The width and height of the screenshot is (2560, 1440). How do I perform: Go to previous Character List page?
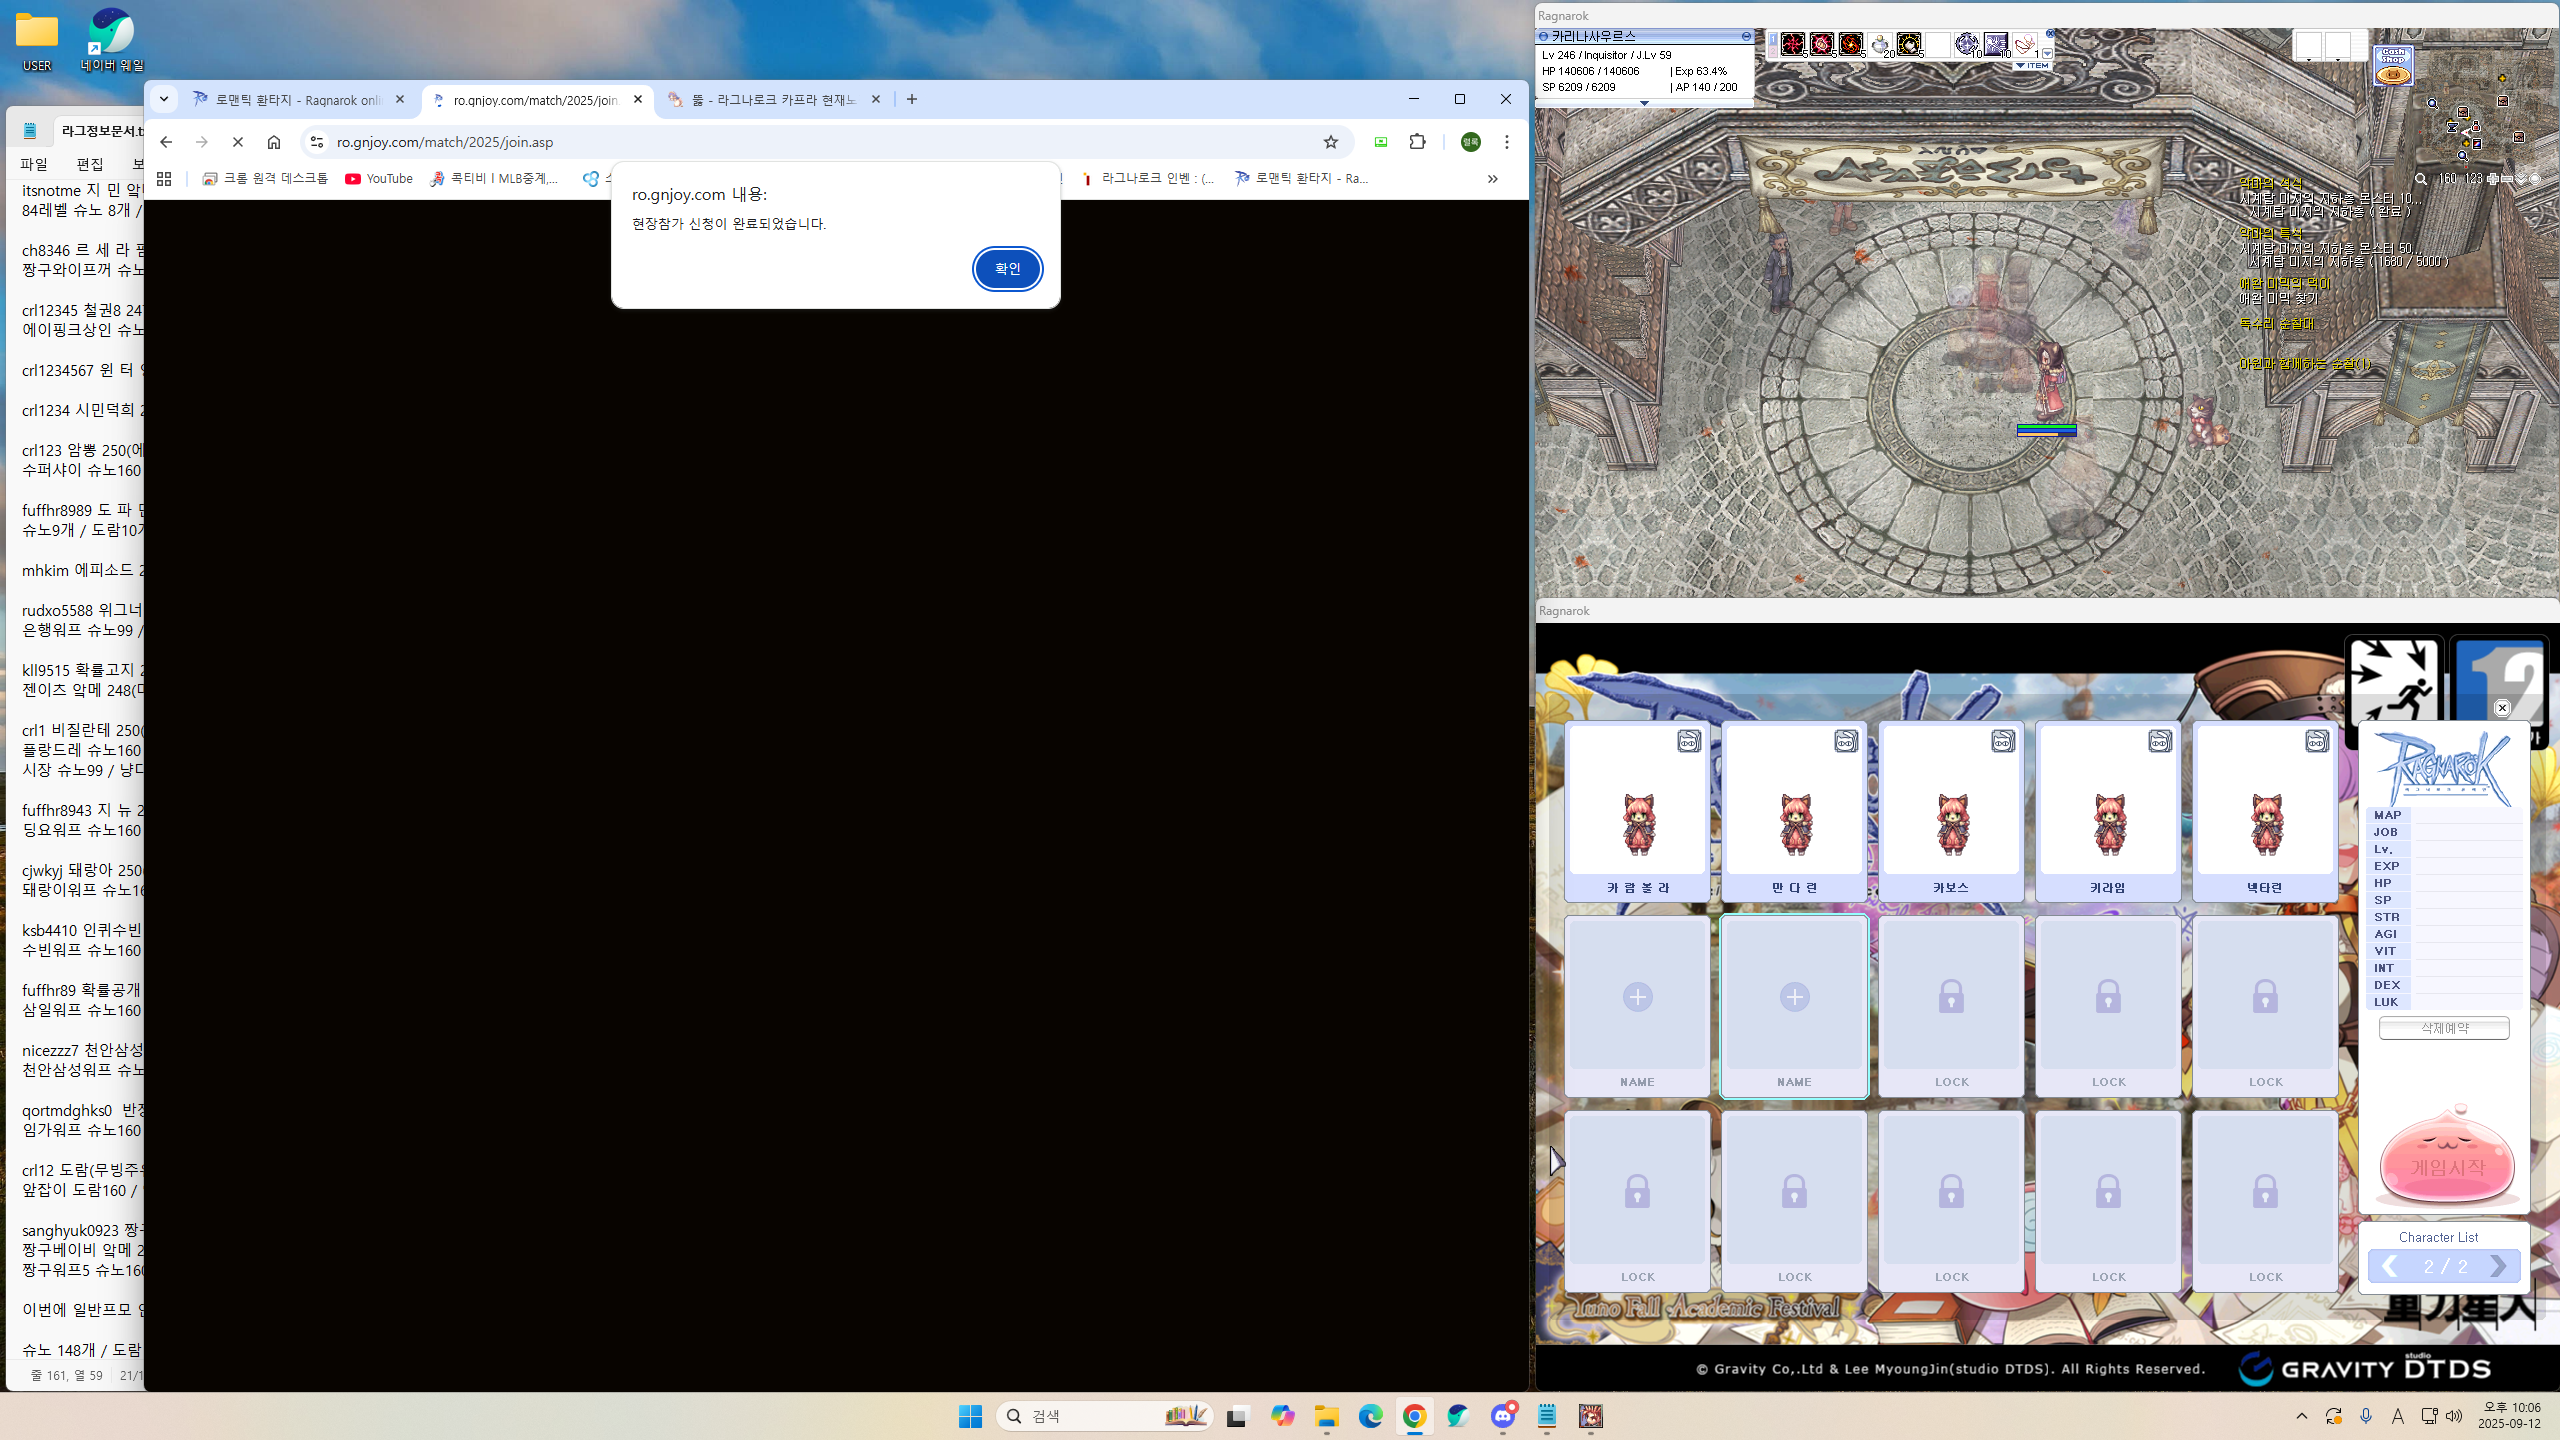click(x=2389, y=1266)
